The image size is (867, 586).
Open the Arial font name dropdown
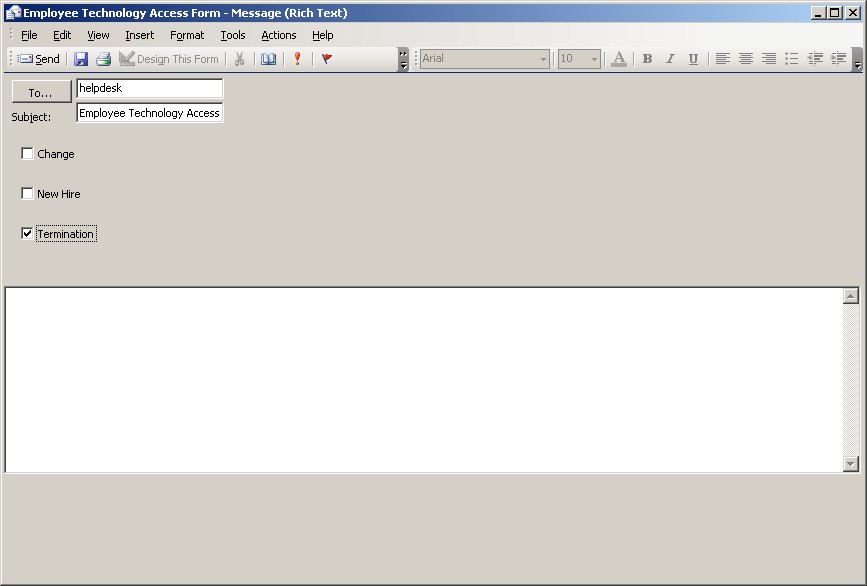pos(544,59)
